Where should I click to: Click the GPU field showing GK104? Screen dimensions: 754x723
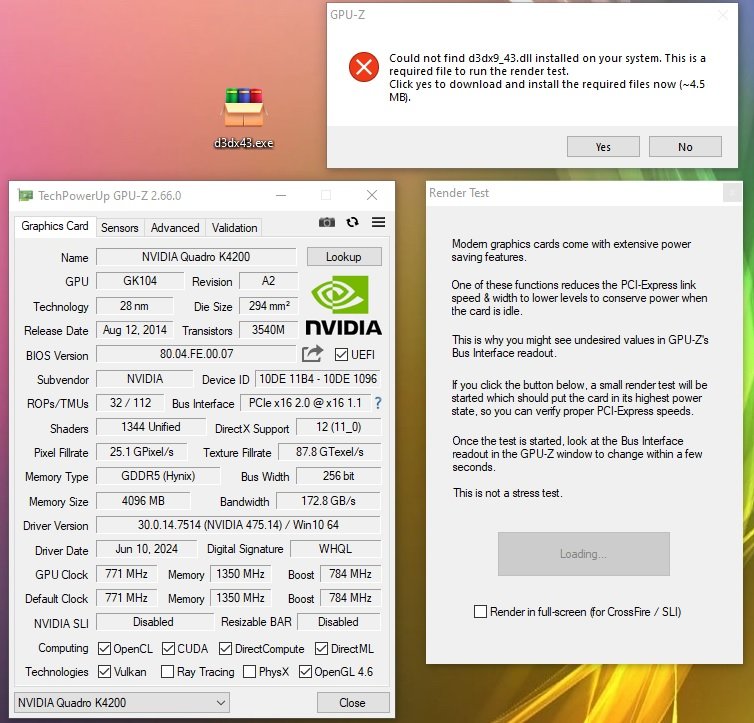140,281
